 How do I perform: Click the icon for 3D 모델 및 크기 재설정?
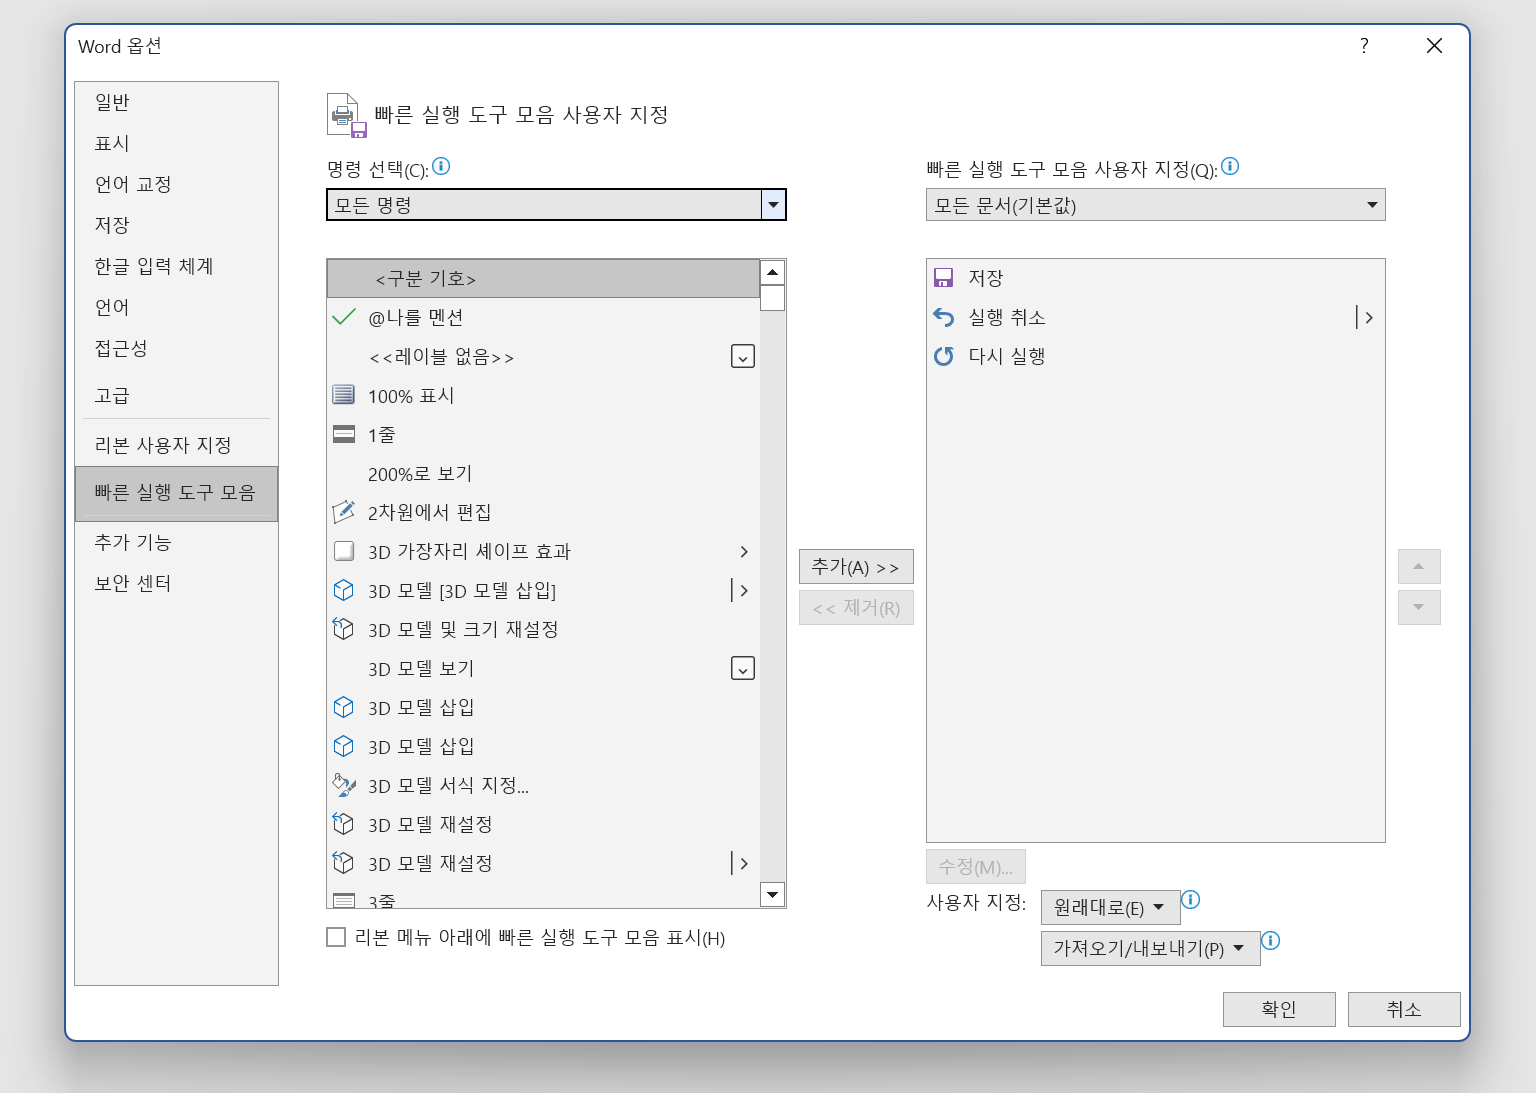[x=343, y=629]
